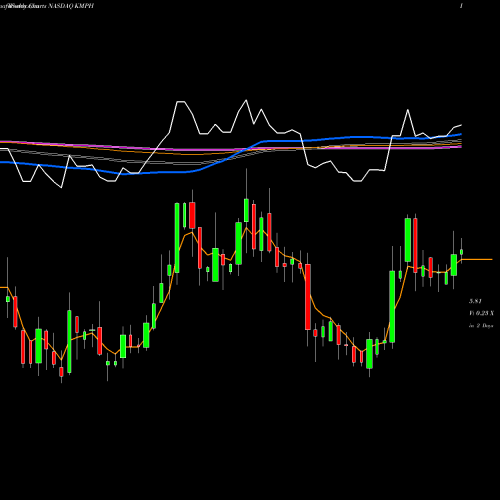Click the tallest green candle near chart start of rally
This screenshot has height=500, width=500.
(177, 238)
